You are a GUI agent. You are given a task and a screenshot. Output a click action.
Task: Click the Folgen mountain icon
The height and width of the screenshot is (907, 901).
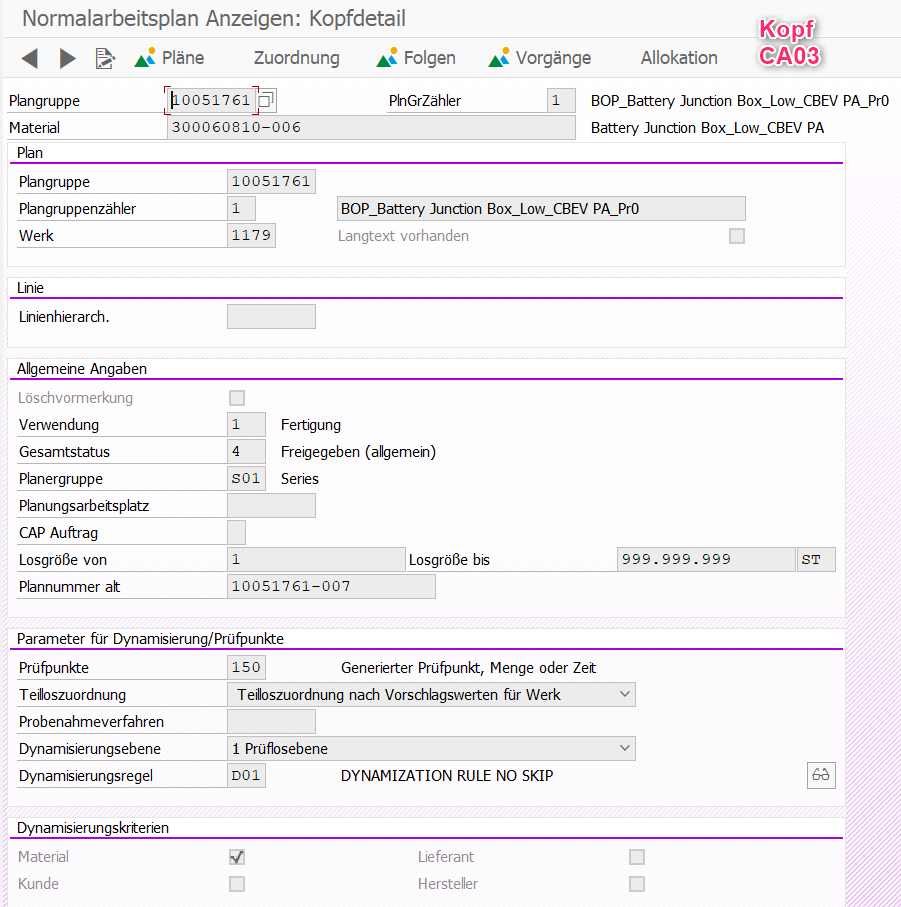click(387, 58)
